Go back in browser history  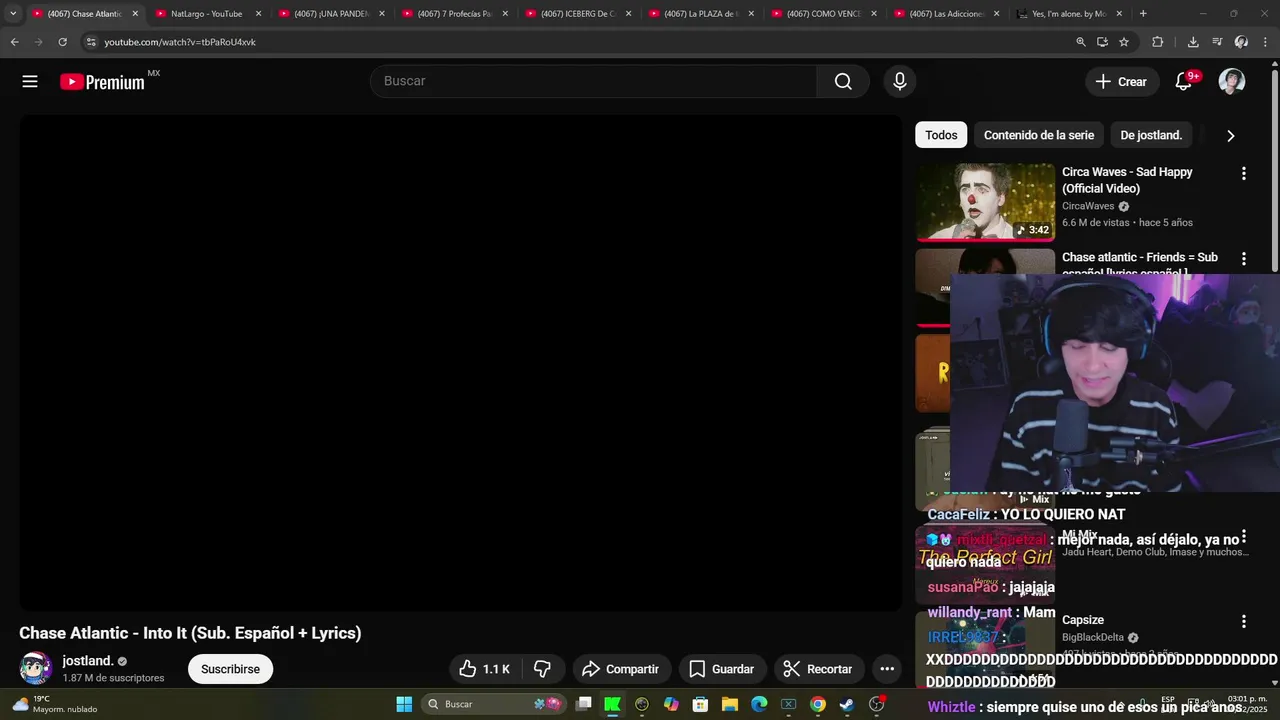click(14, 42)
